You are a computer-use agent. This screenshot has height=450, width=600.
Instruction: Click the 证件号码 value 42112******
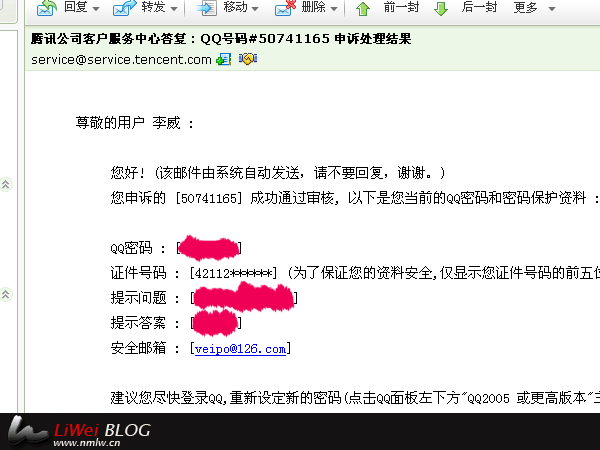[x=233, y=274]
